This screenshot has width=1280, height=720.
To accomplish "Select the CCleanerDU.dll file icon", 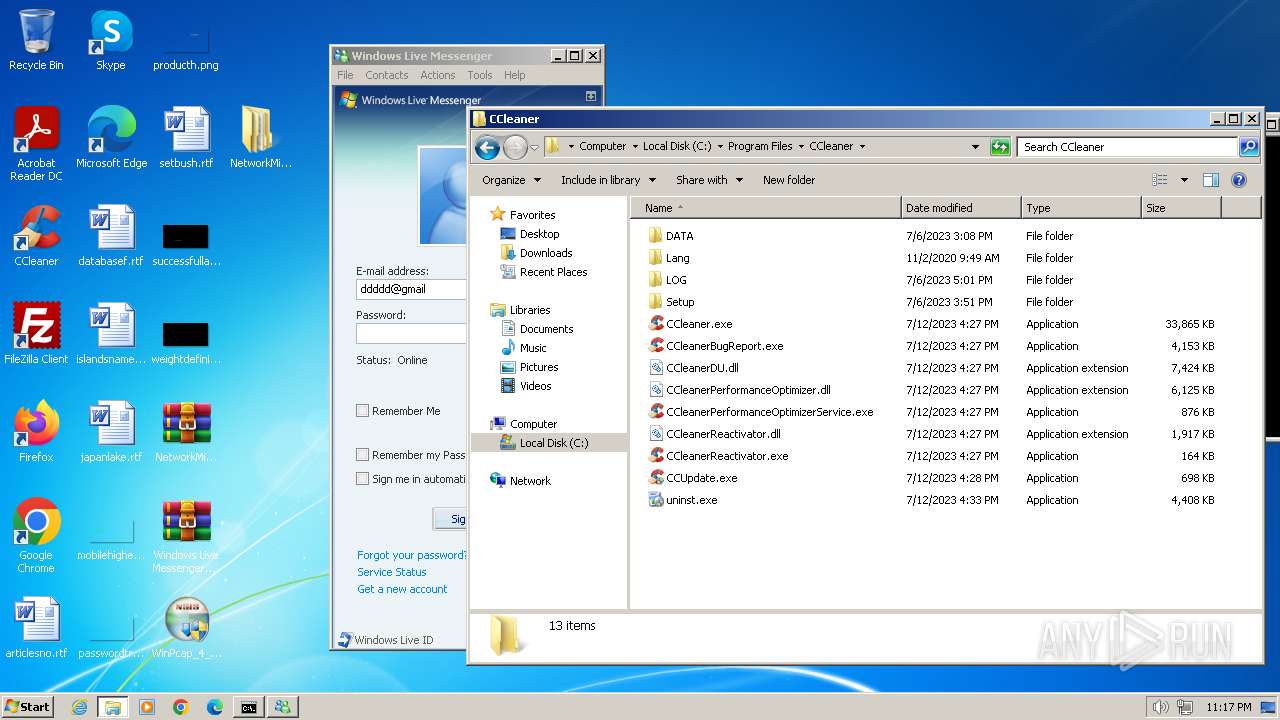I will tap(656, 368).
